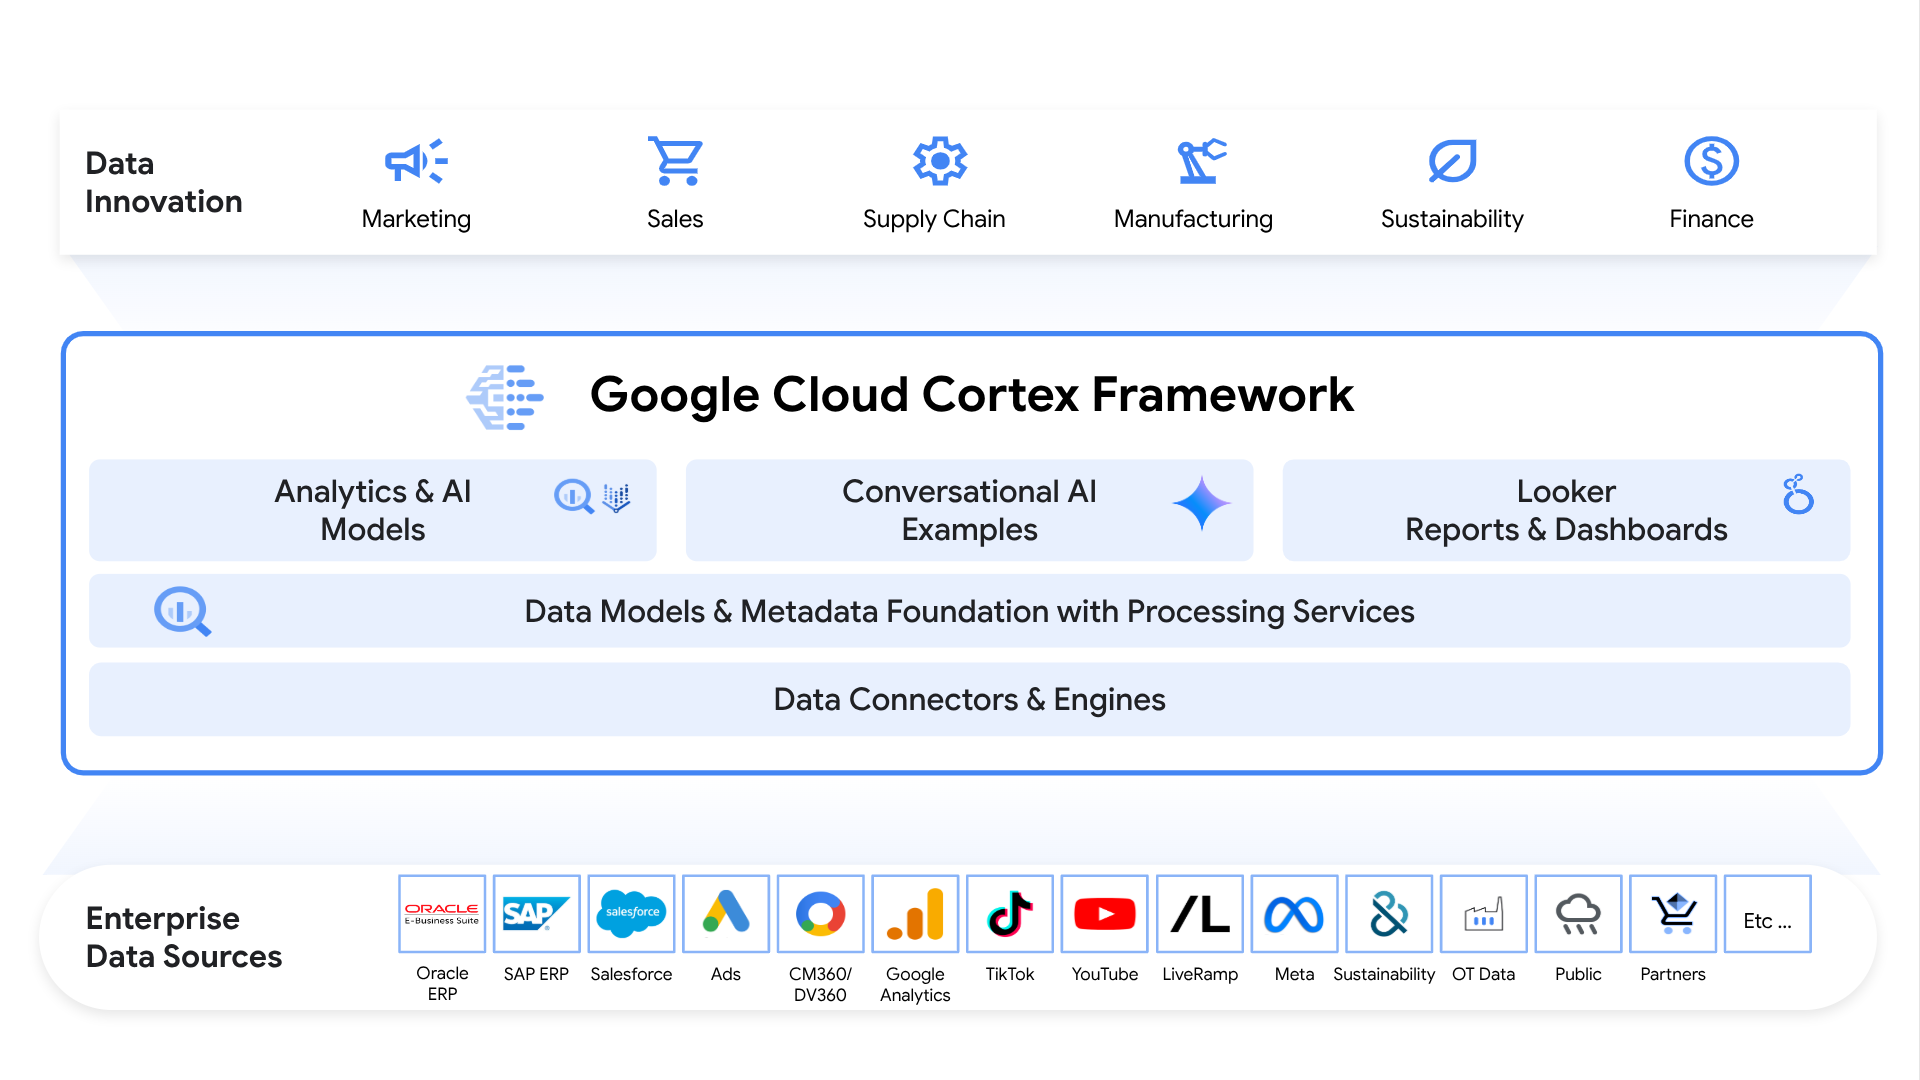Expand the Etc data sources tile

1767,913
